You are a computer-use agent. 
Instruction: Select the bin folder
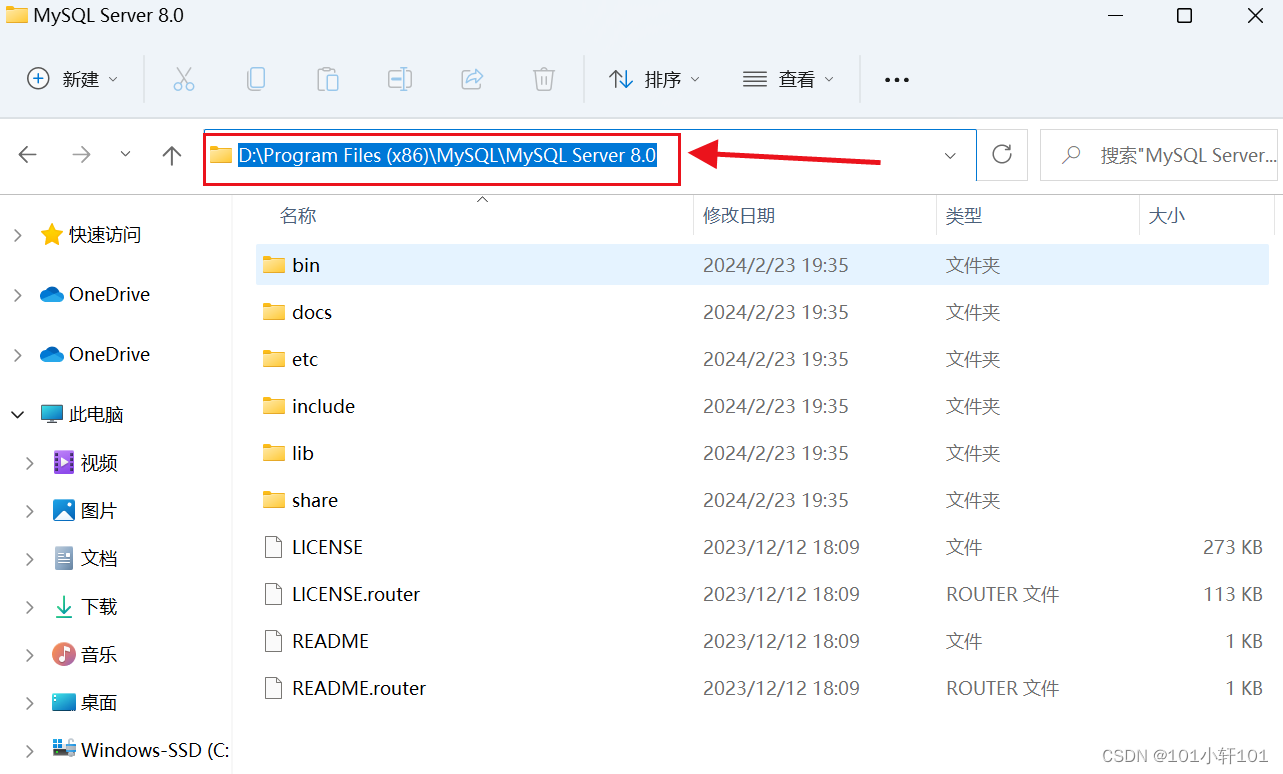click(x=306, y=265)
